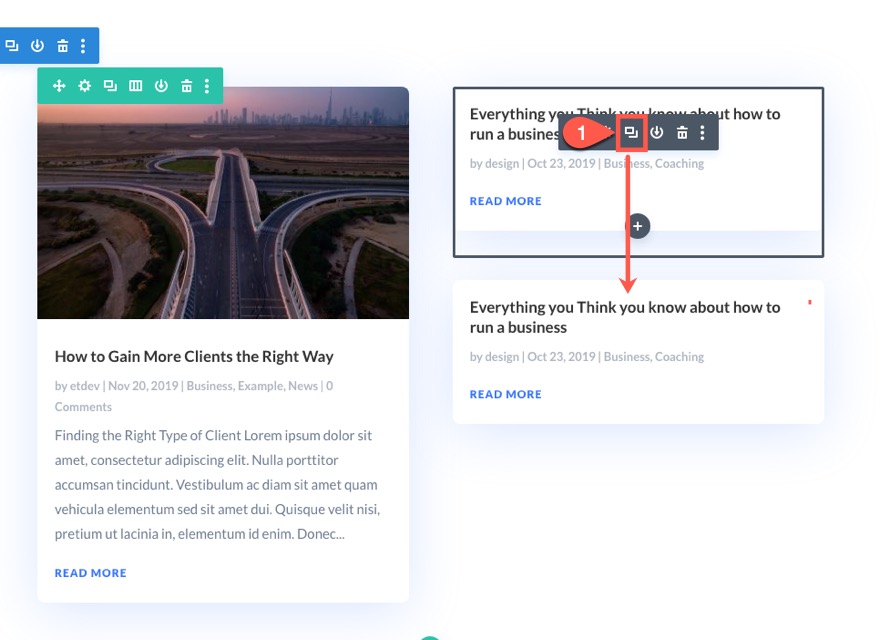Open row settings with the gear icon

click(85, 85)
